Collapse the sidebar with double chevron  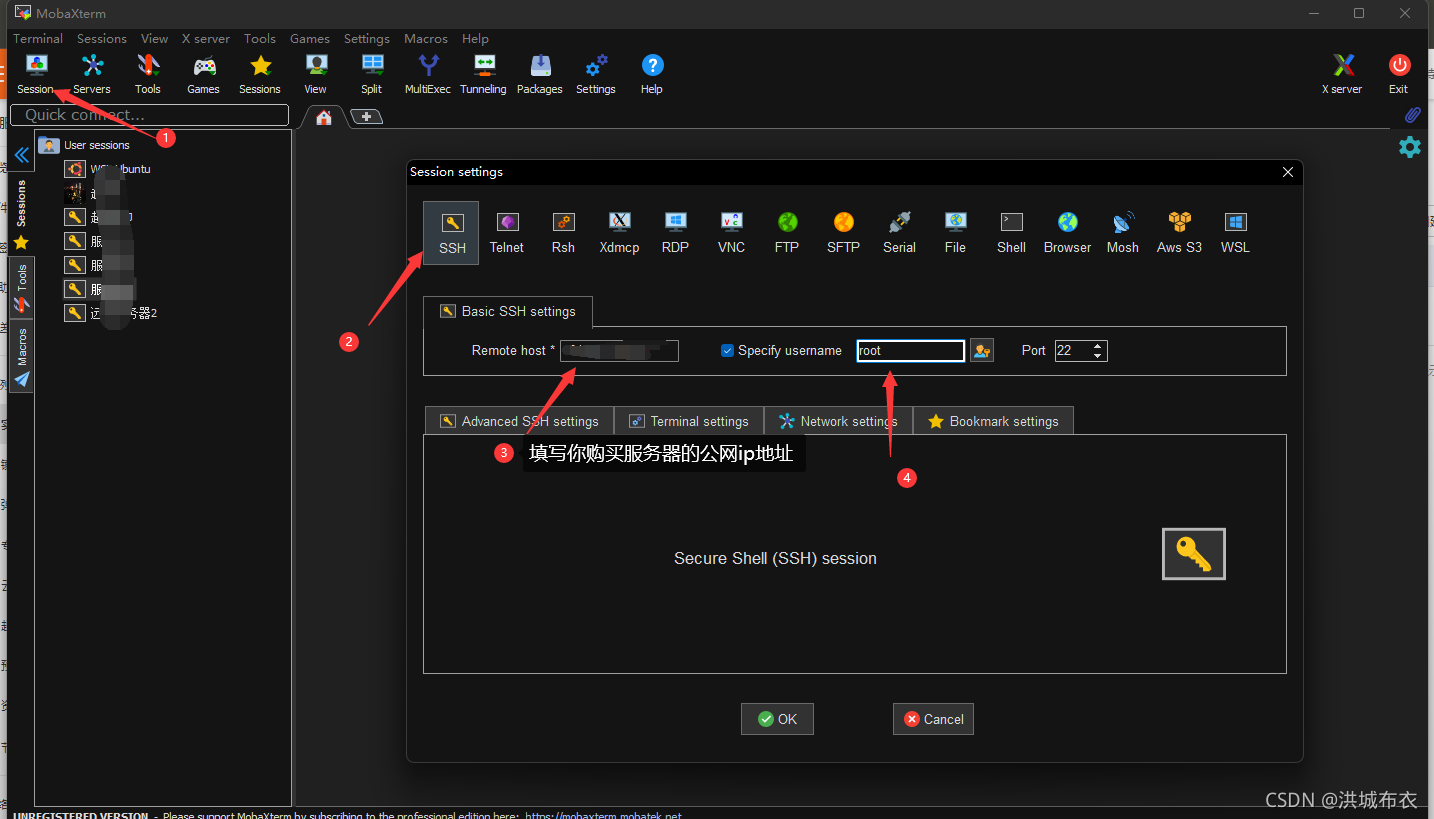[x=21, y=155]
